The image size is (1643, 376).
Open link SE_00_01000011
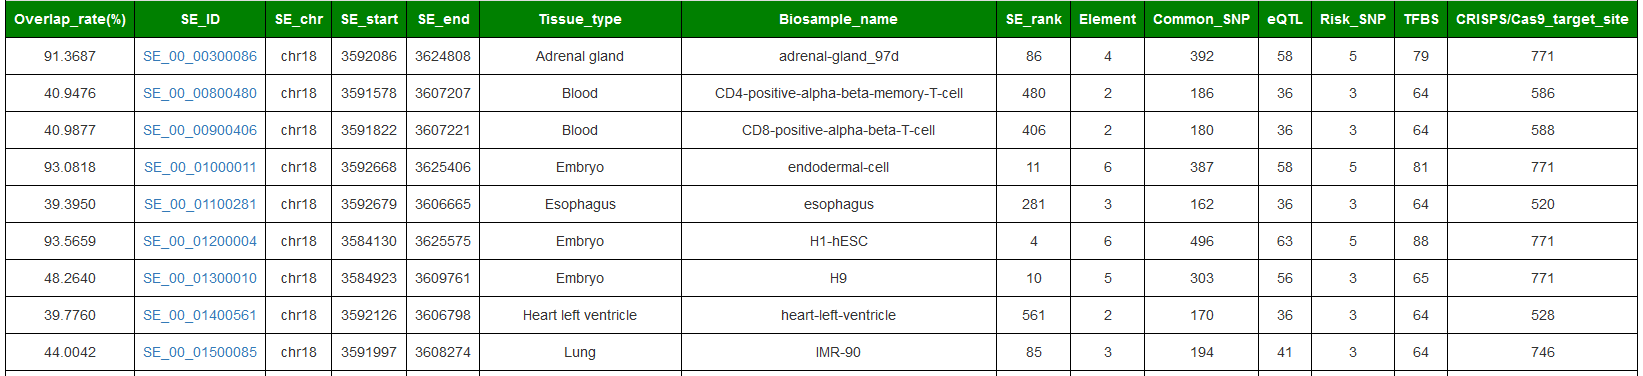click(x=200, y=167)
